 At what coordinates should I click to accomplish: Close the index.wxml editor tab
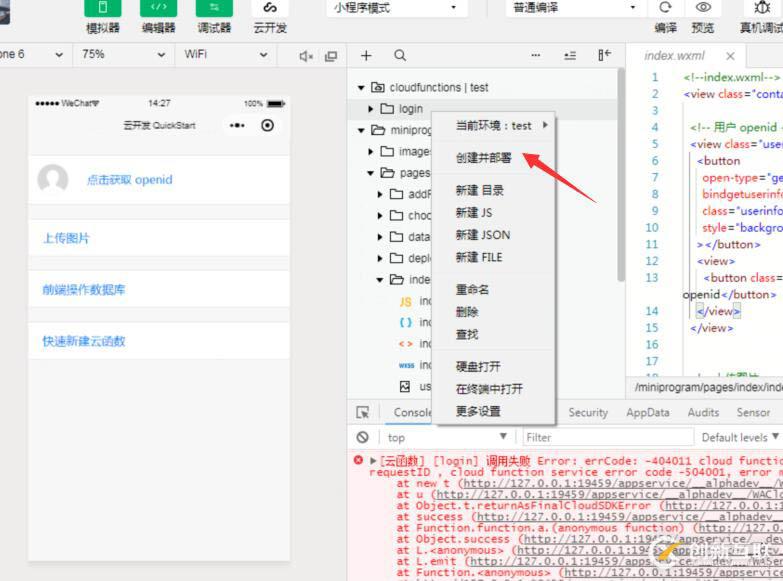730,56
